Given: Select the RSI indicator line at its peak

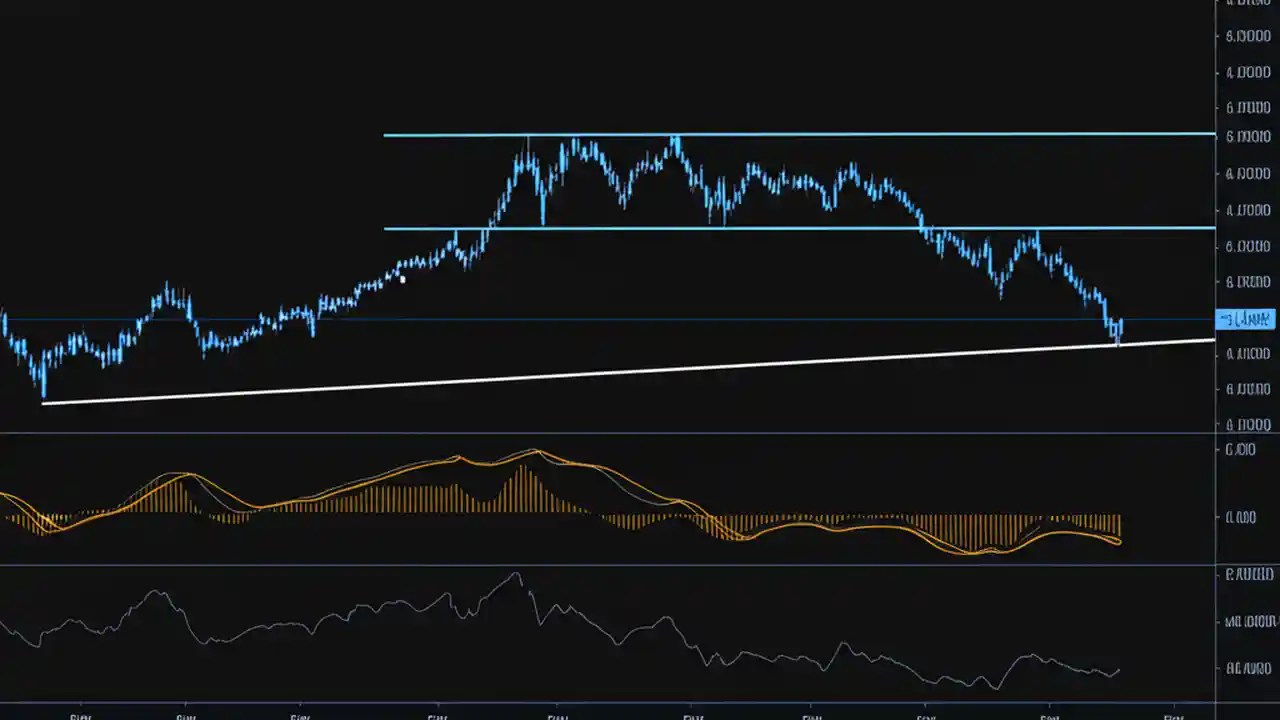Looking at the screenshot, I should [516, 575].
